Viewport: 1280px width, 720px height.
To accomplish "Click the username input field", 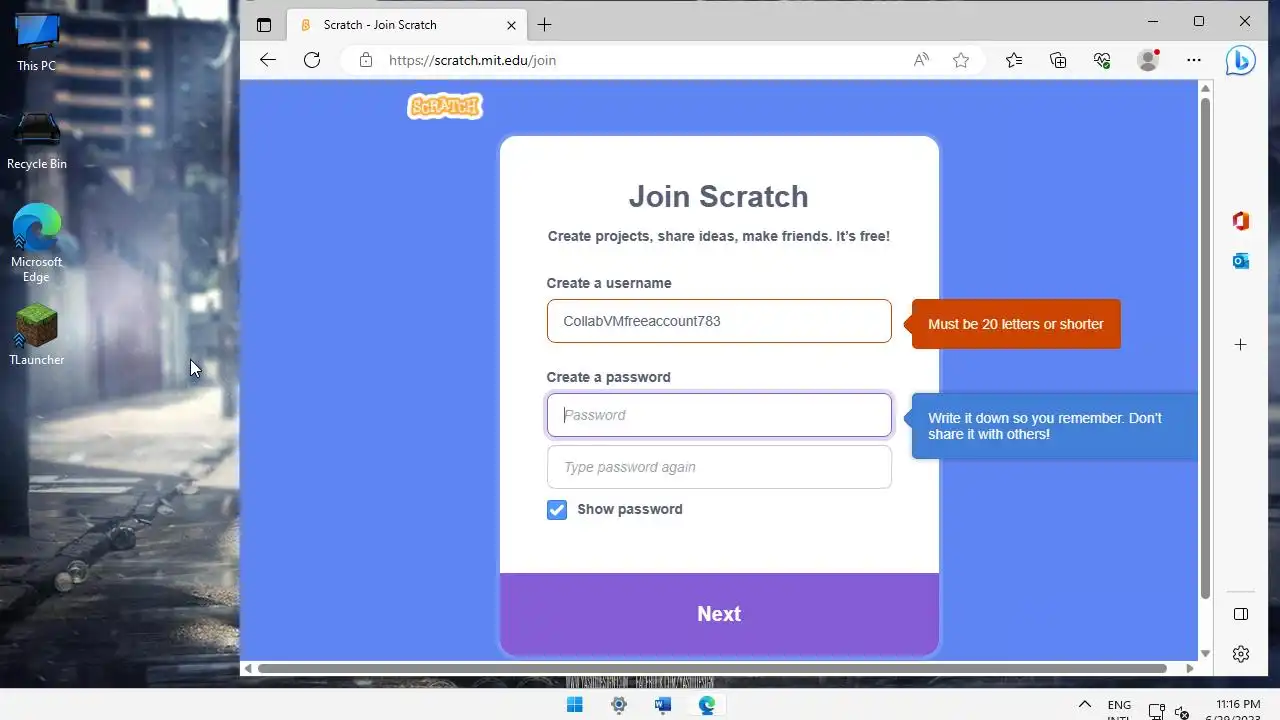I will [719, 321].
